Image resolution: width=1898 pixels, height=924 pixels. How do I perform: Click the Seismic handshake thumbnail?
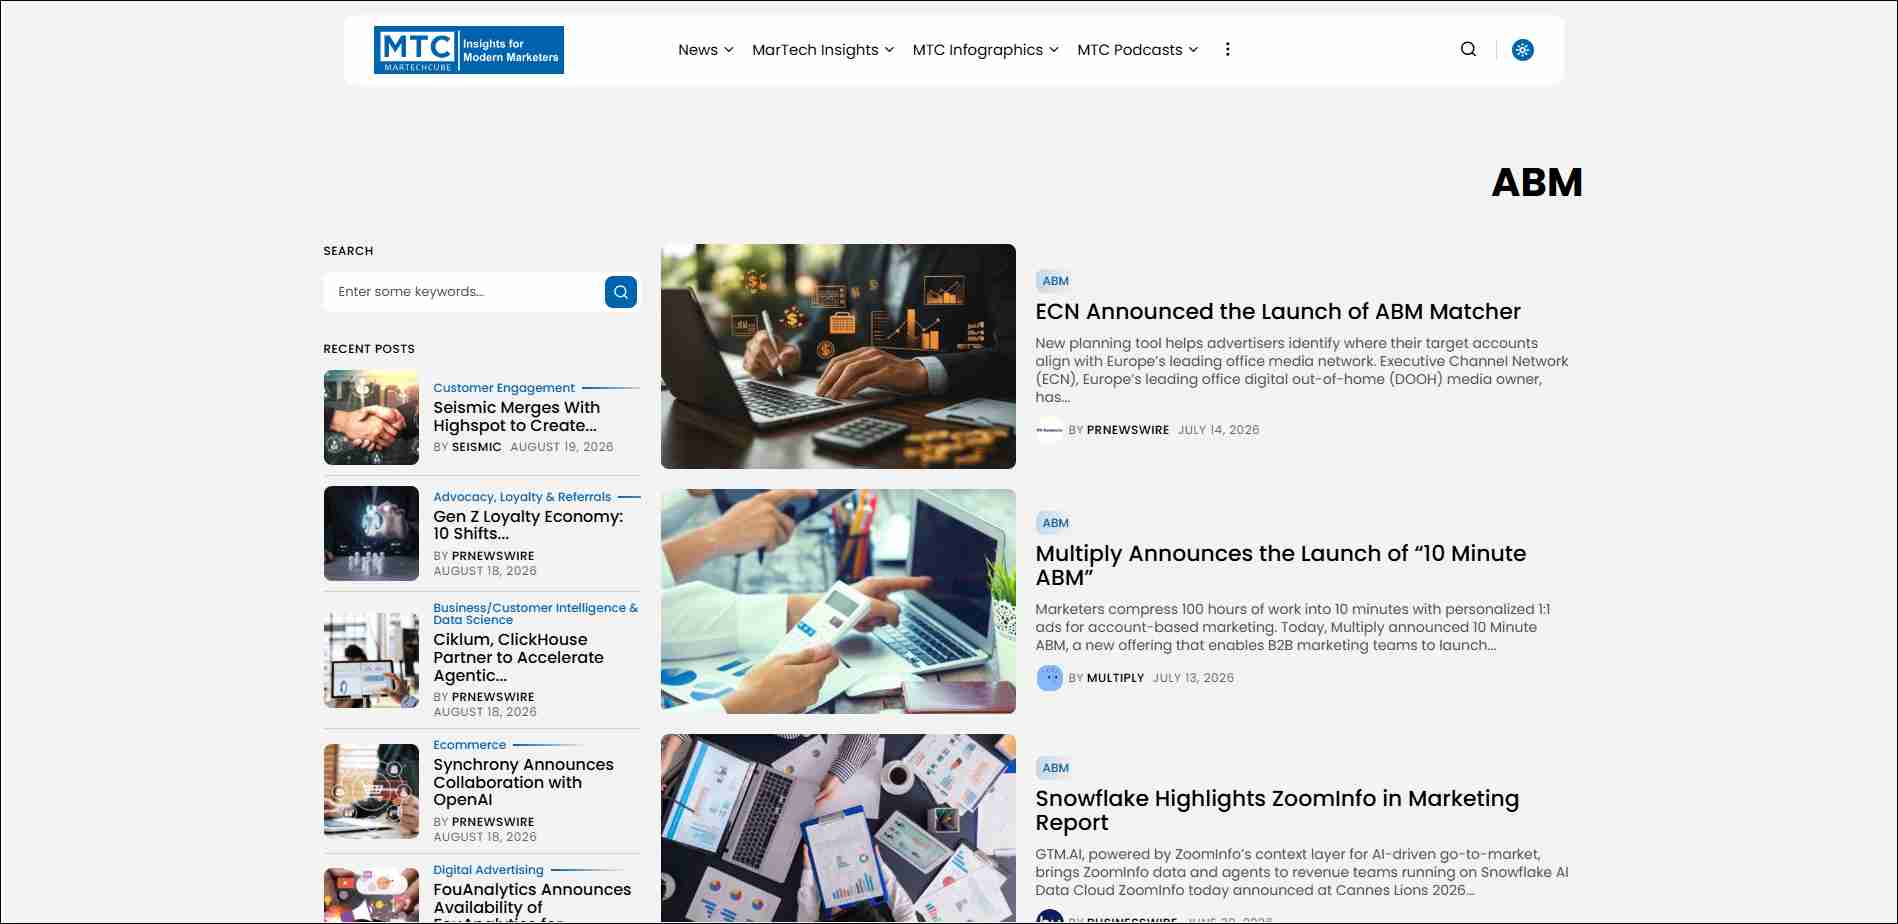click(x=371, y=418)
